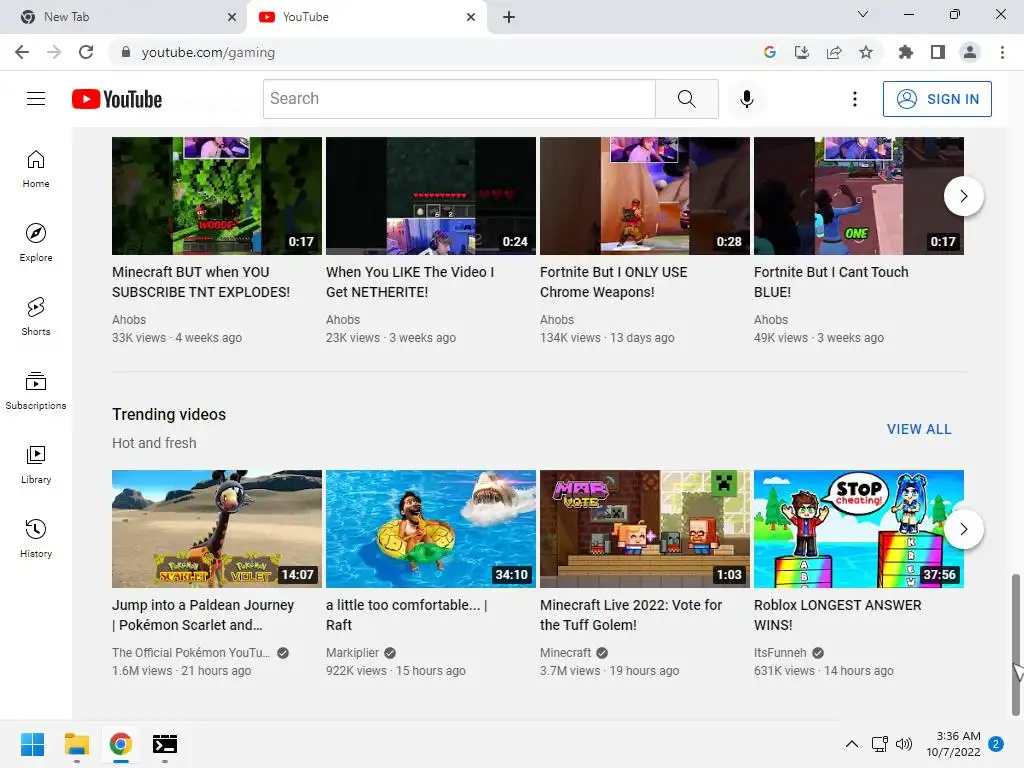
Task: Click inside the YouTube Search field
Action: click(459, 99)
